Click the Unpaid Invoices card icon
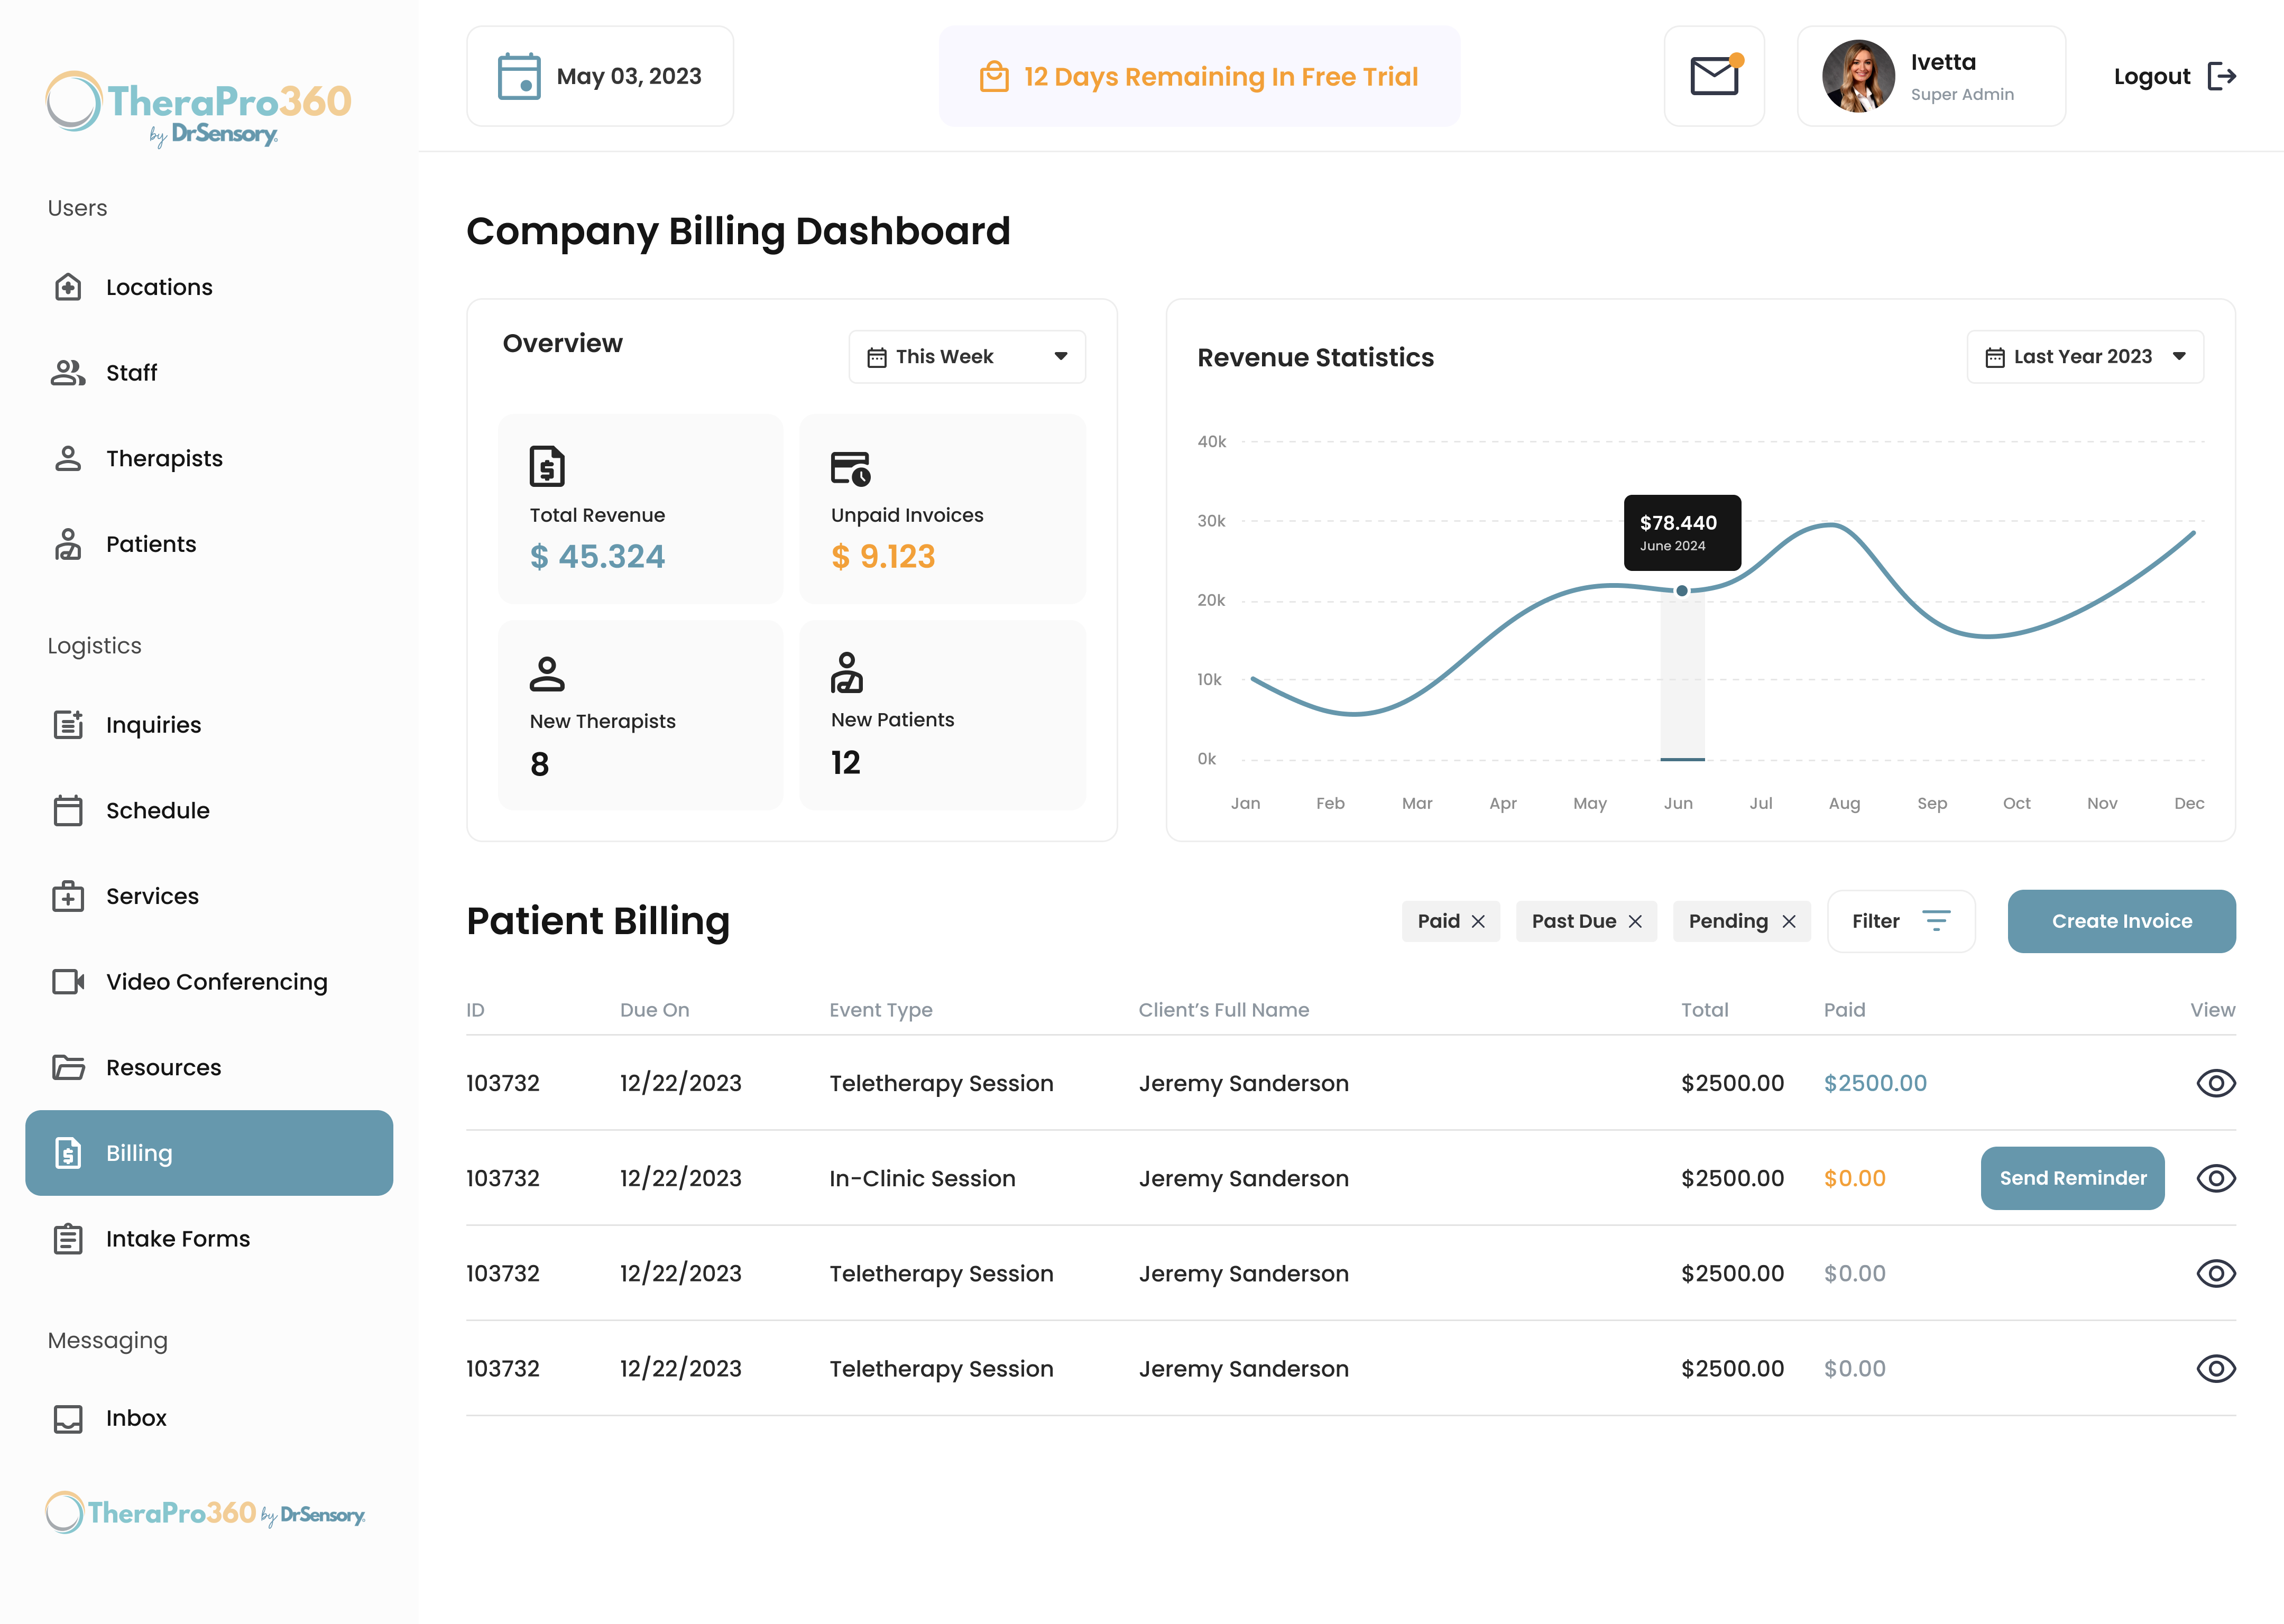The height and width of the screenshot is (1624, 2284). 851,468
